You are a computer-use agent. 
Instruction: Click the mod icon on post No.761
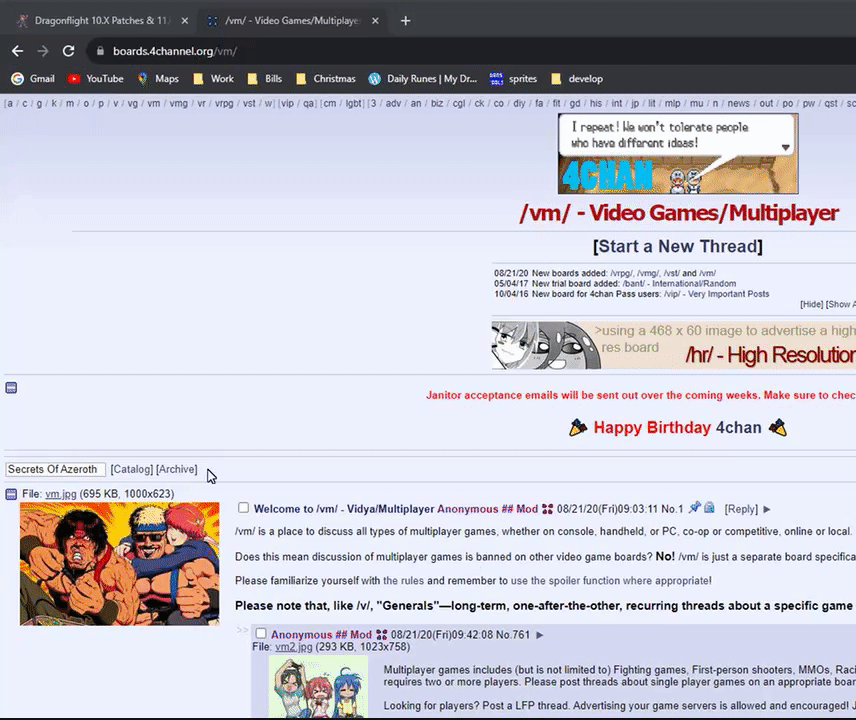[382, 635]
